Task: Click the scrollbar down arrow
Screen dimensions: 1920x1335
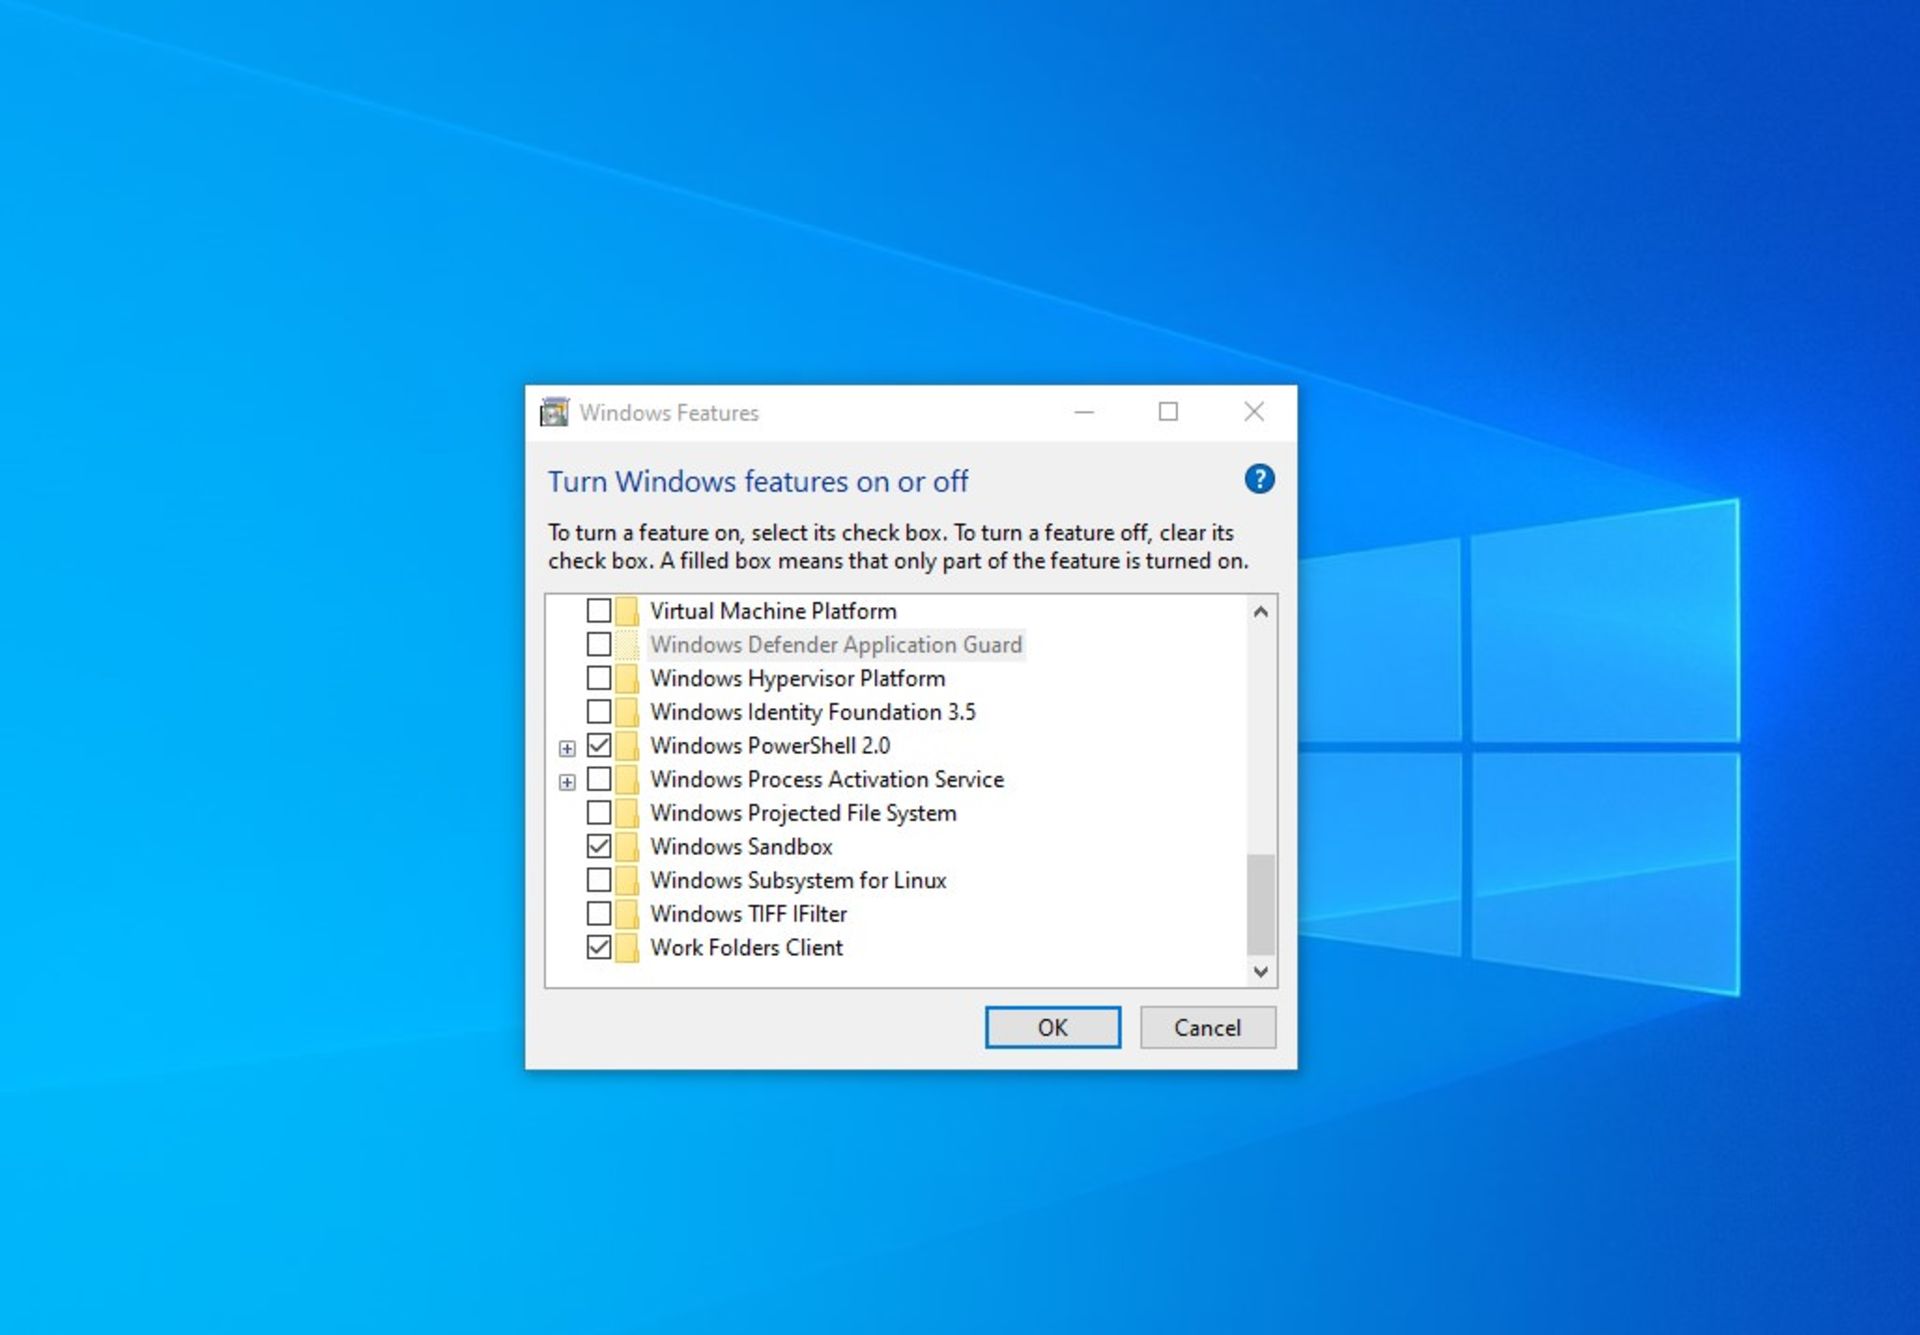Action: (x=1260, y=971)
